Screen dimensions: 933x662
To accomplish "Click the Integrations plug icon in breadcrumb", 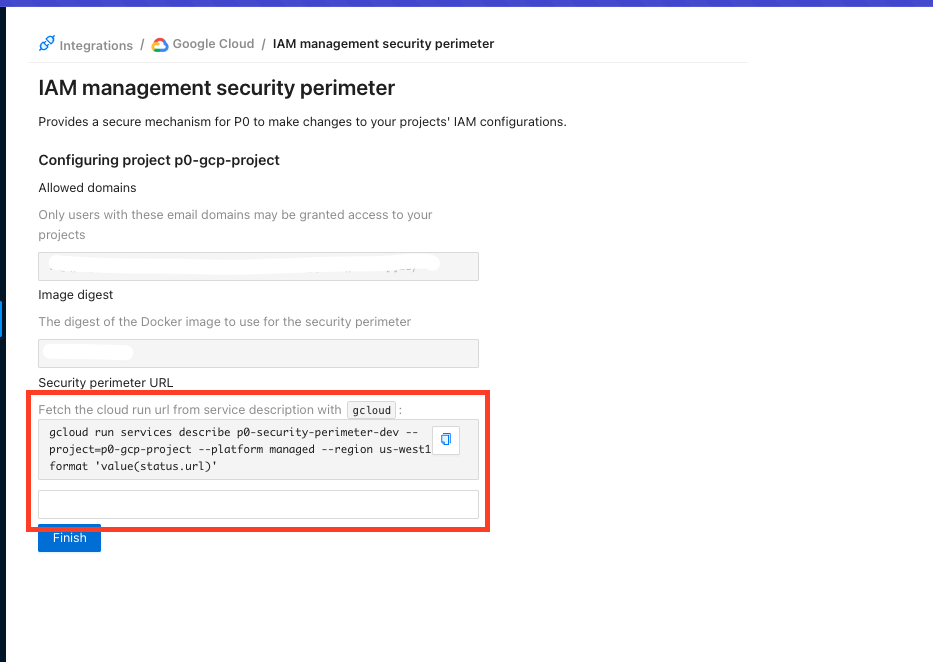I will pos(47,44).
